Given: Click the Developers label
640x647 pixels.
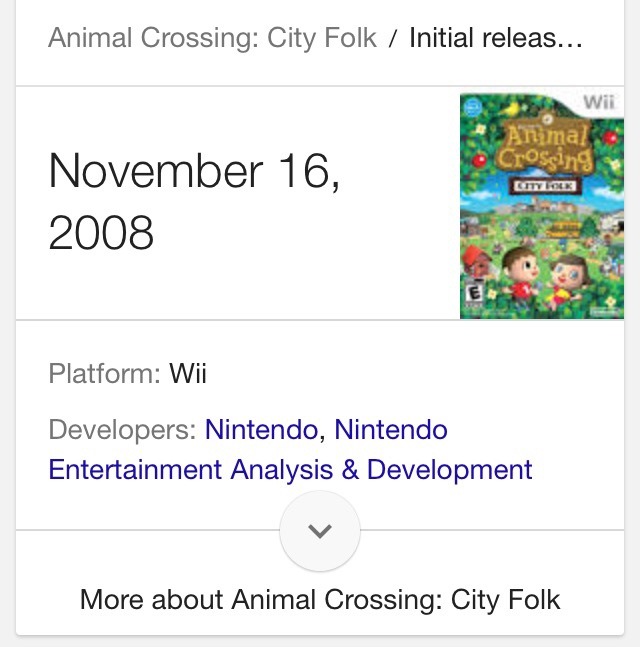Looking at the screenshot, I should click(x=122, y=430).
